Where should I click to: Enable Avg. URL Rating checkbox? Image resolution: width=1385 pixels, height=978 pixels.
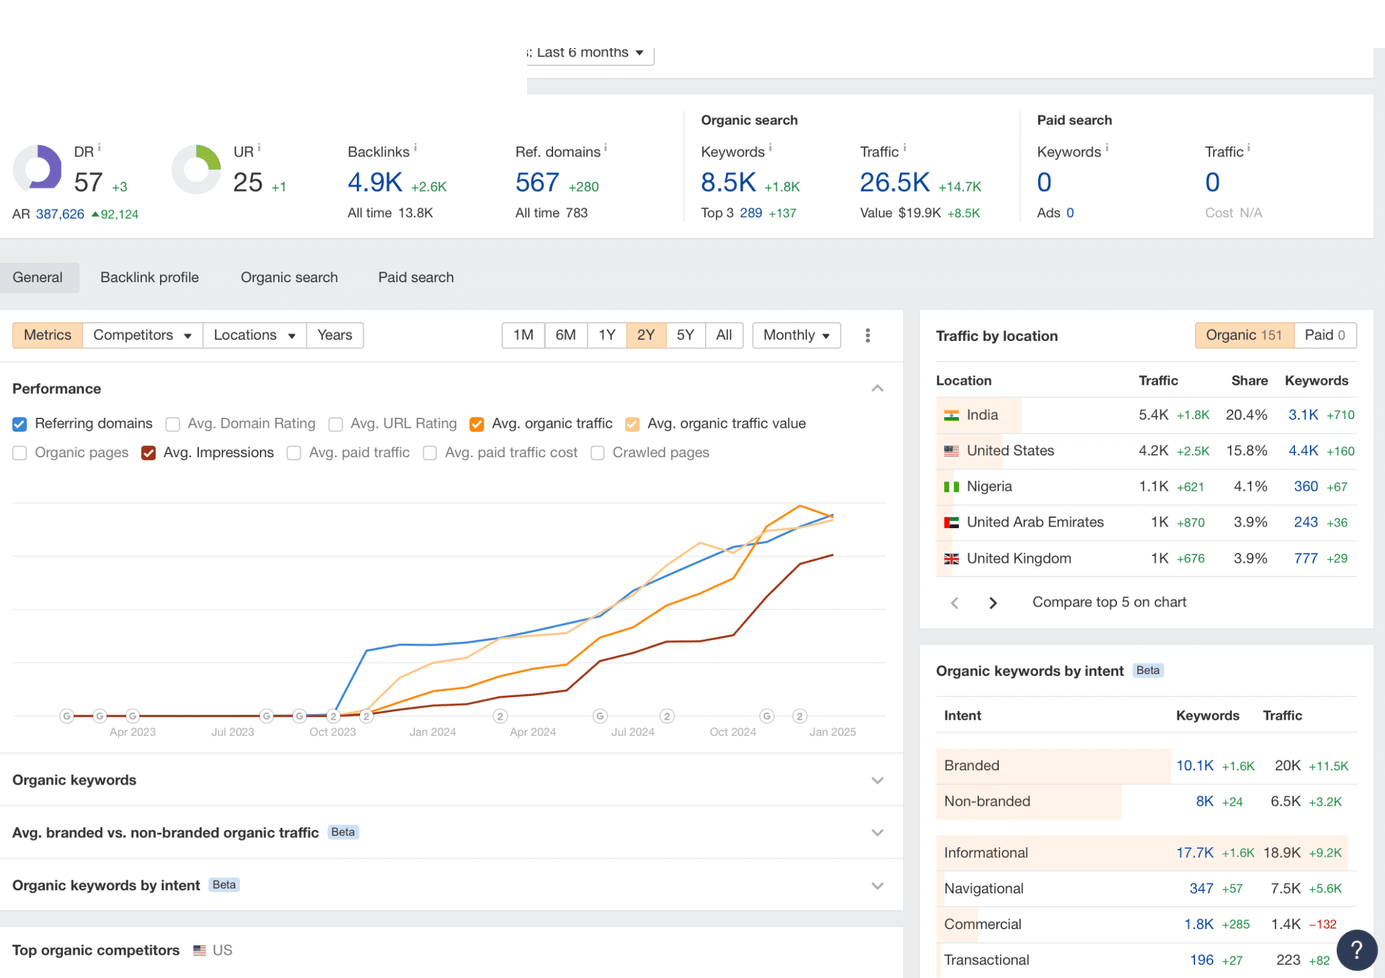(336, 424)
